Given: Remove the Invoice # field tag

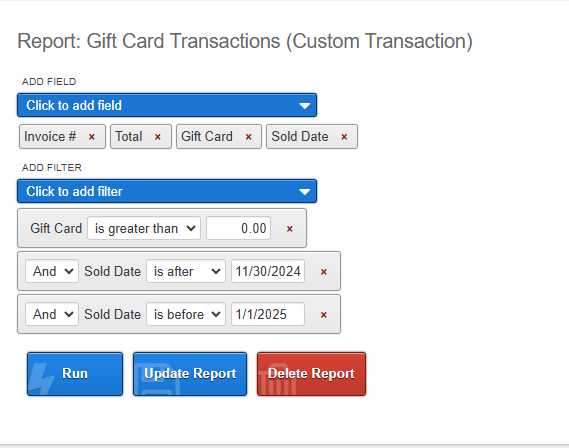Looking at the screenshot, I should pos(92,137).
